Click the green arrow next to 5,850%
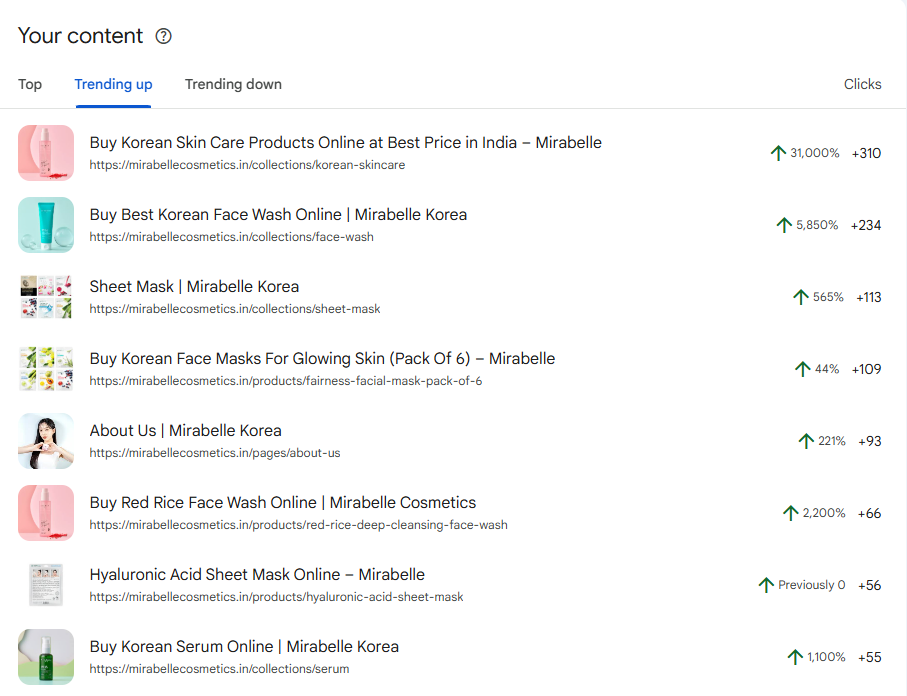This screenshot has height=696, width=907. (x=785, y=225)
